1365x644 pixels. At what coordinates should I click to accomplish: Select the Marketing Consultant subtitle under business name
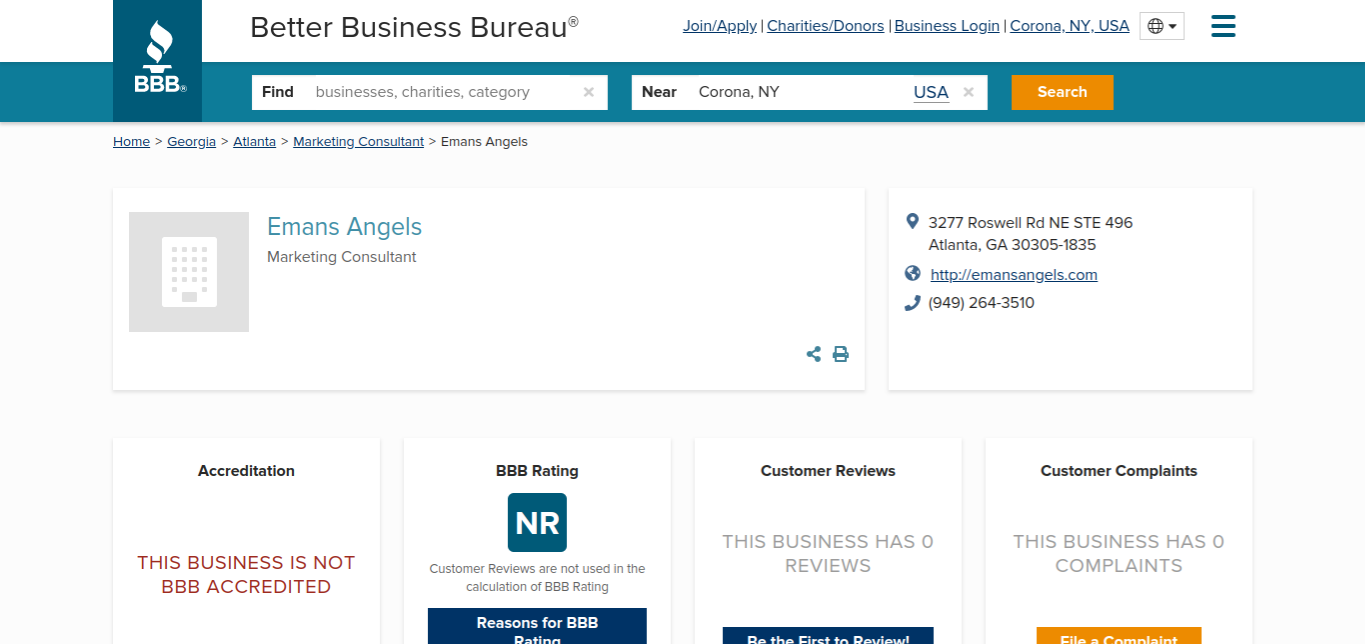click(342, 257)
